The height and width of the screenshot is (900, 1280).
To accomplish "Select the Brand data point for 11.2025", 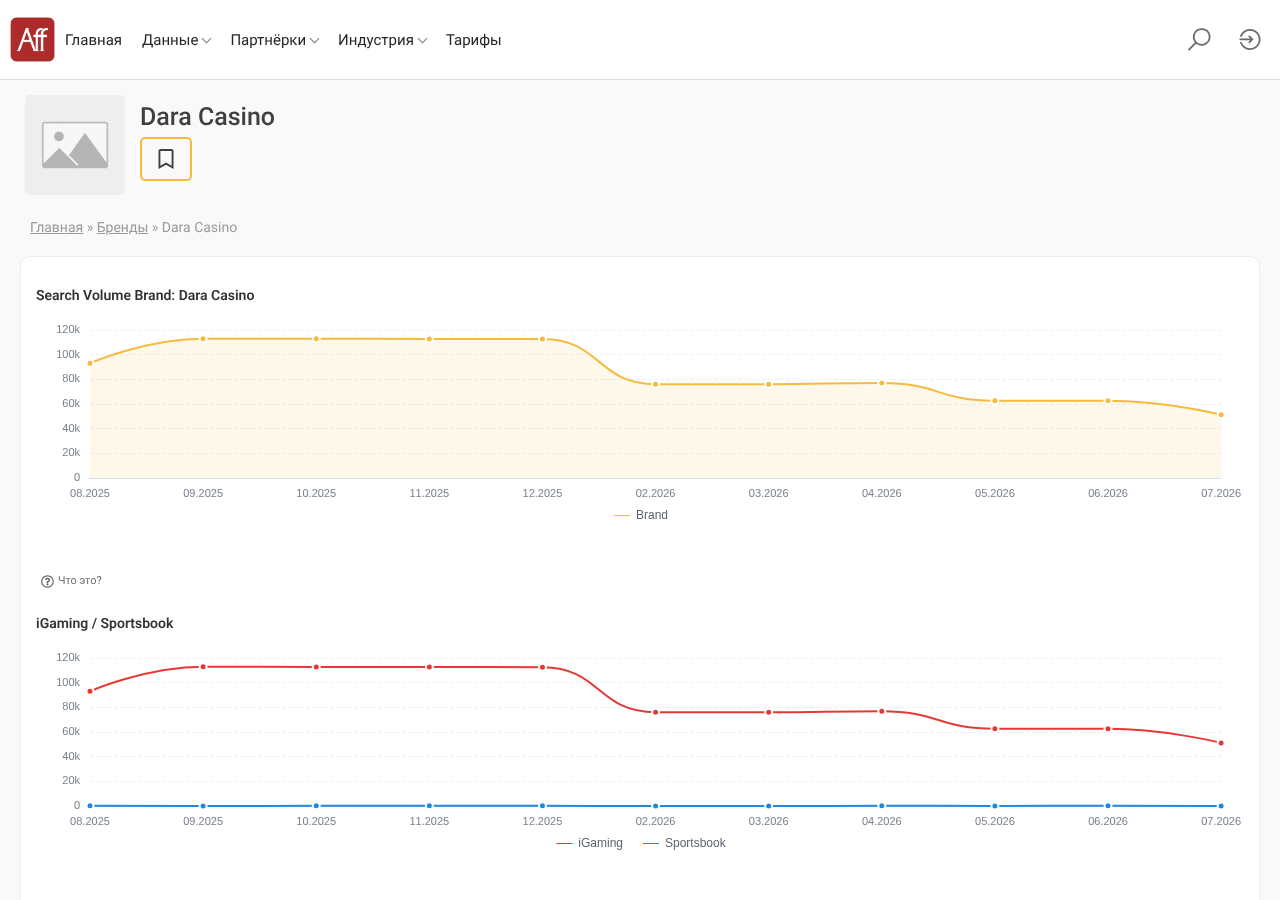I will pos(429,339).
